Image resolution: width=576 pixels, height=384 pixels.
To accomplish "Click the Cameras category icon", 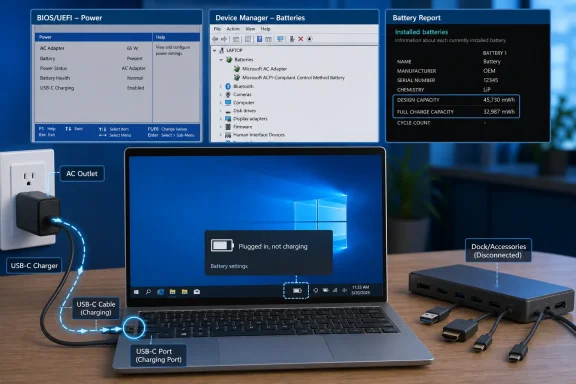I will coord(228,94).
